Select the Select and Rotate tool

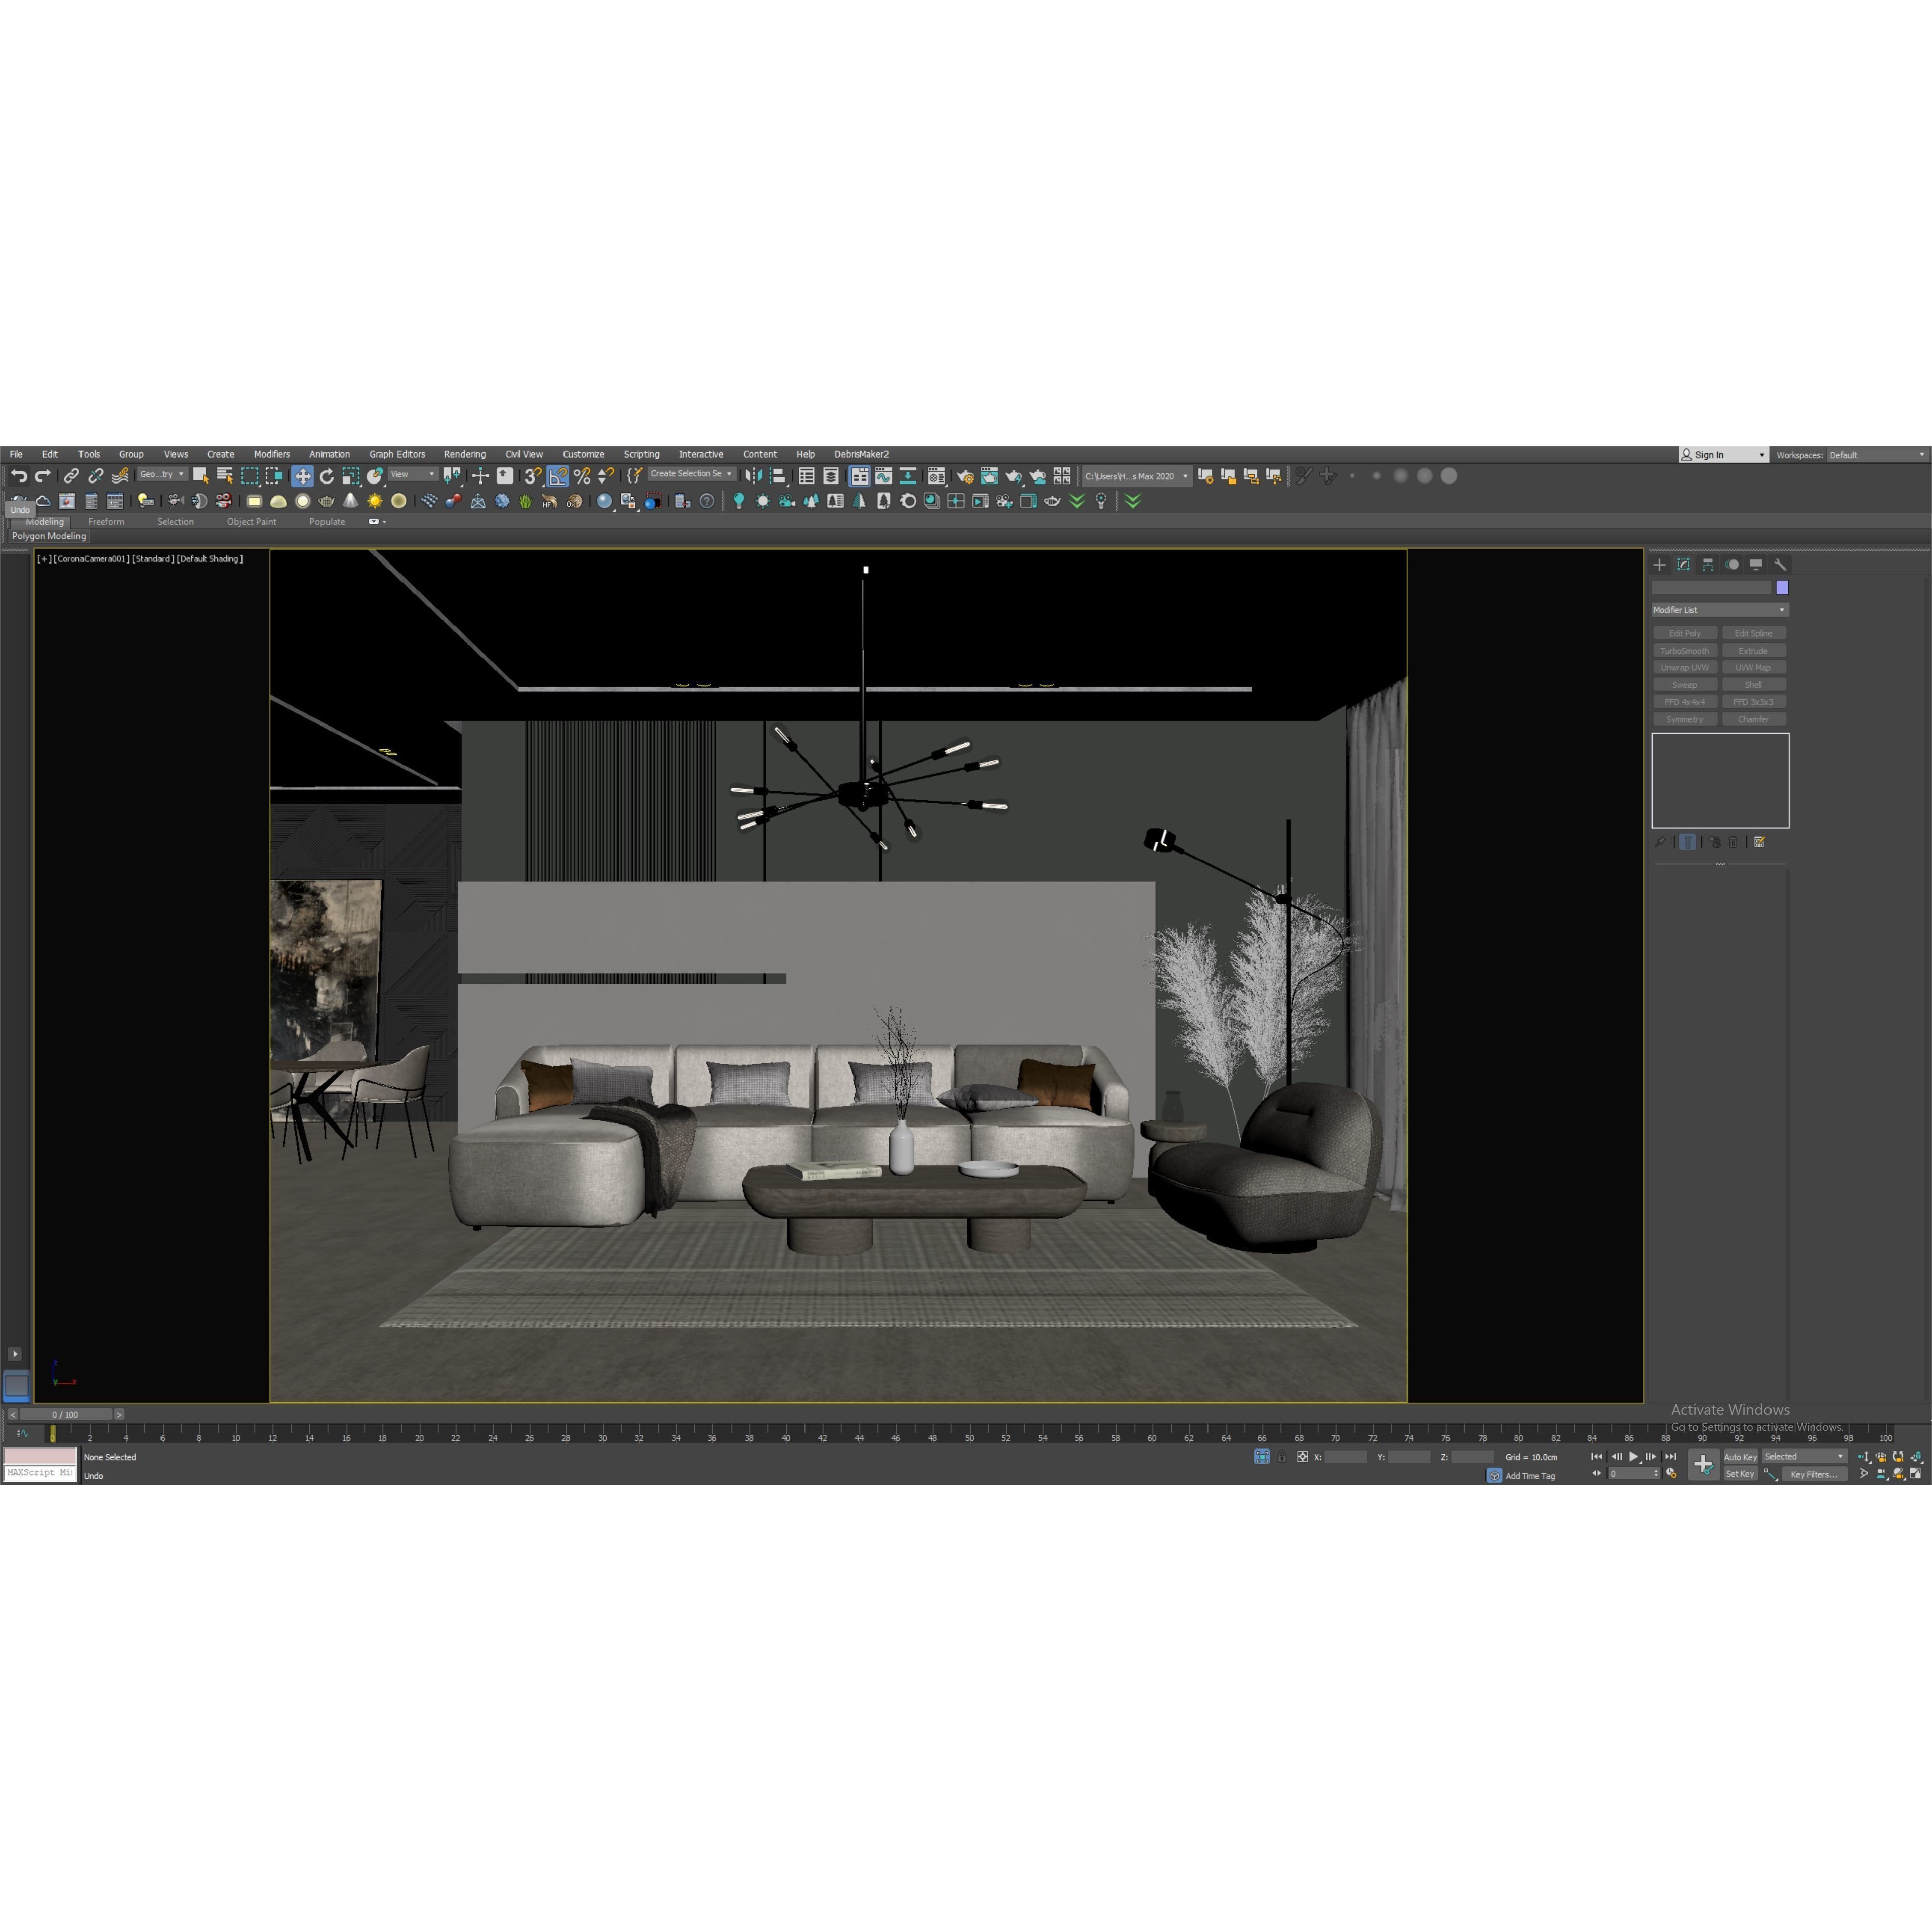[x=327, y=476]
